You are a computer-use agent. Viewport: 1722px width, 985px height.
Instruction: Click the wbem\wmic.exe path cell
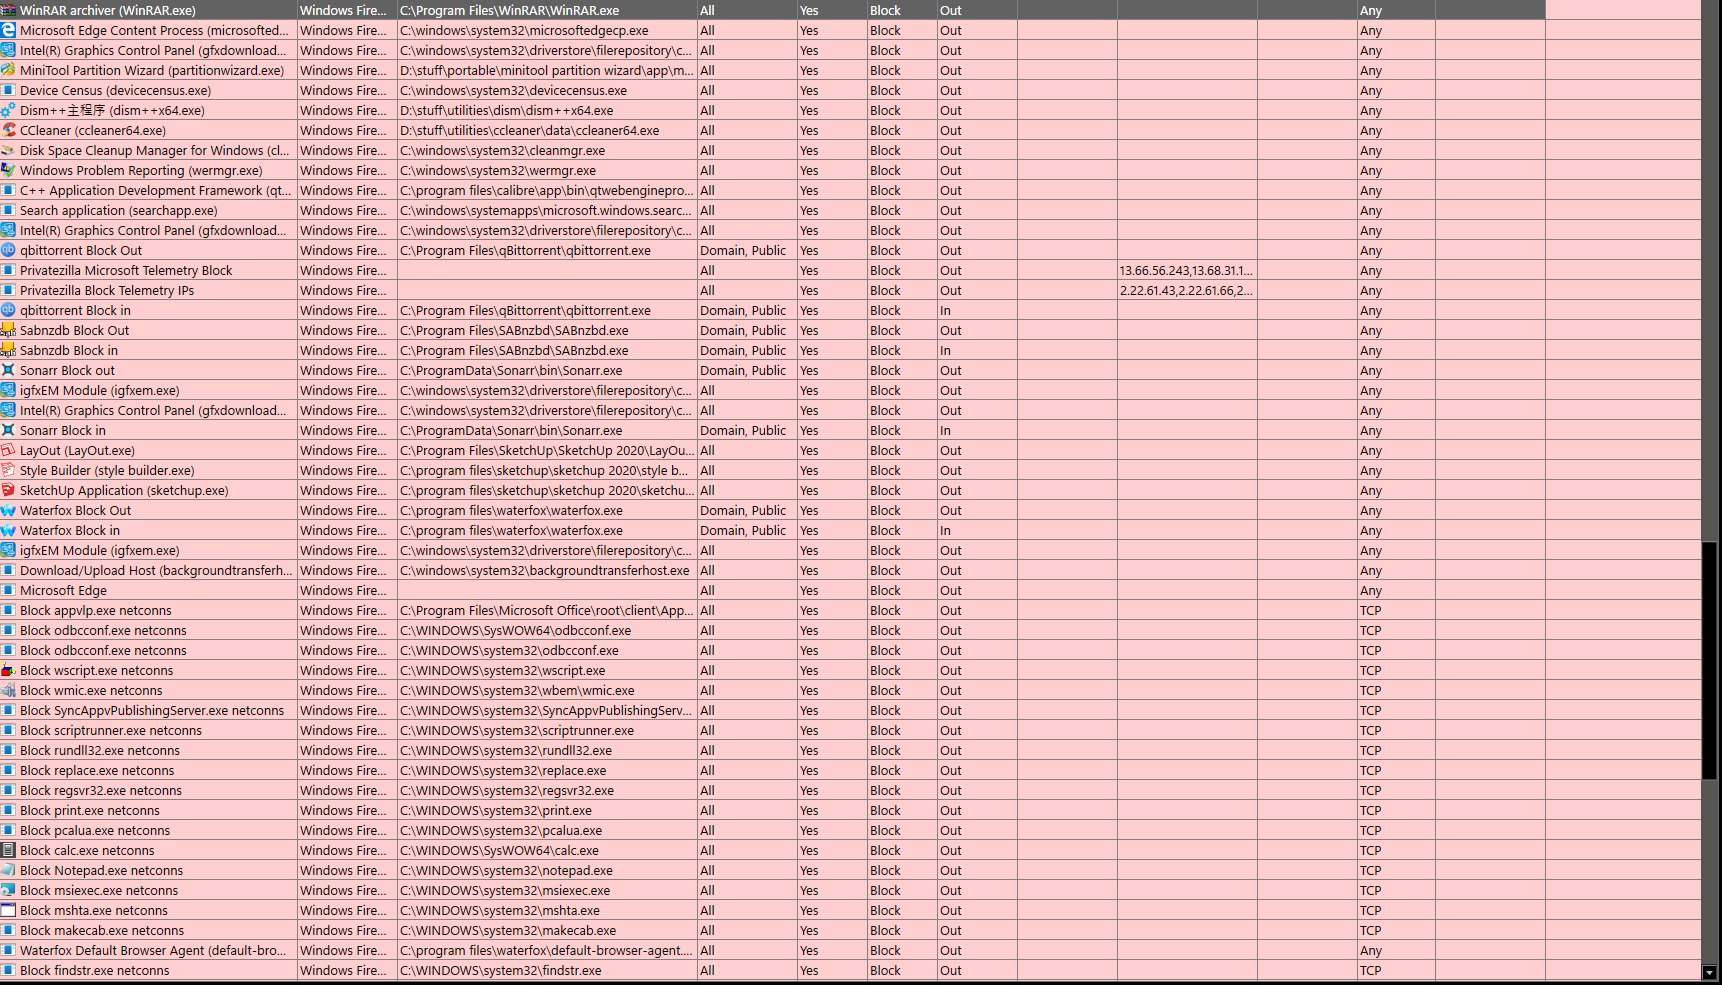click(547, 690)
